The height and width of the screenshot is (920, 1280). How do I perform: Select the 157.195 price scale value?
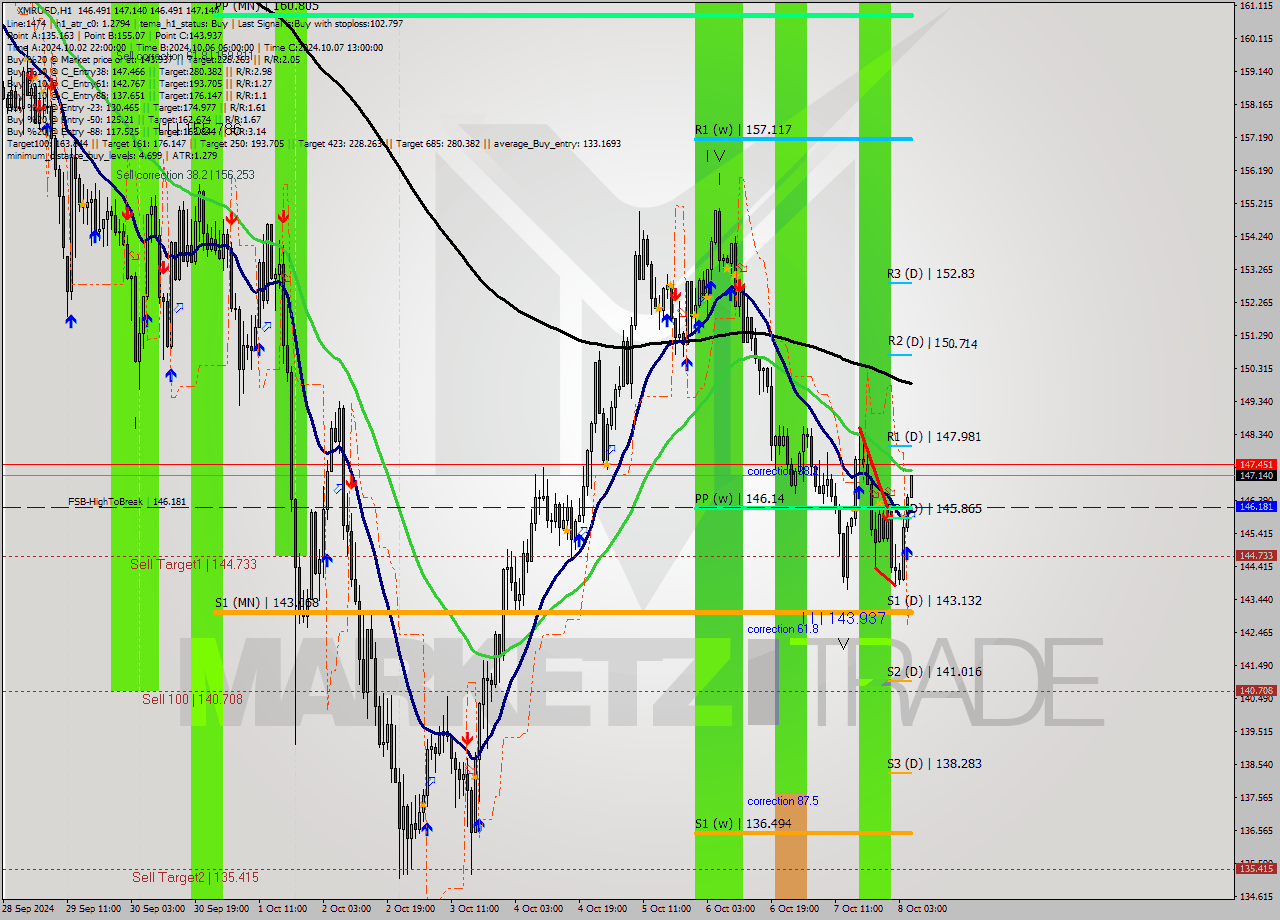pyautogui.click(x=1256, y=137)
